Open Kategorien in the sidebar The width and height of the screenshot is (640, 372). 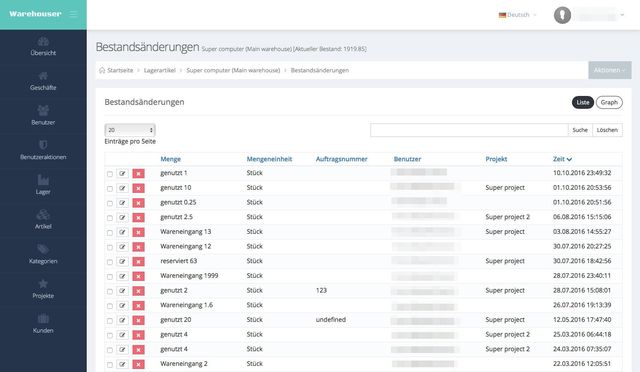coord(43,254)
